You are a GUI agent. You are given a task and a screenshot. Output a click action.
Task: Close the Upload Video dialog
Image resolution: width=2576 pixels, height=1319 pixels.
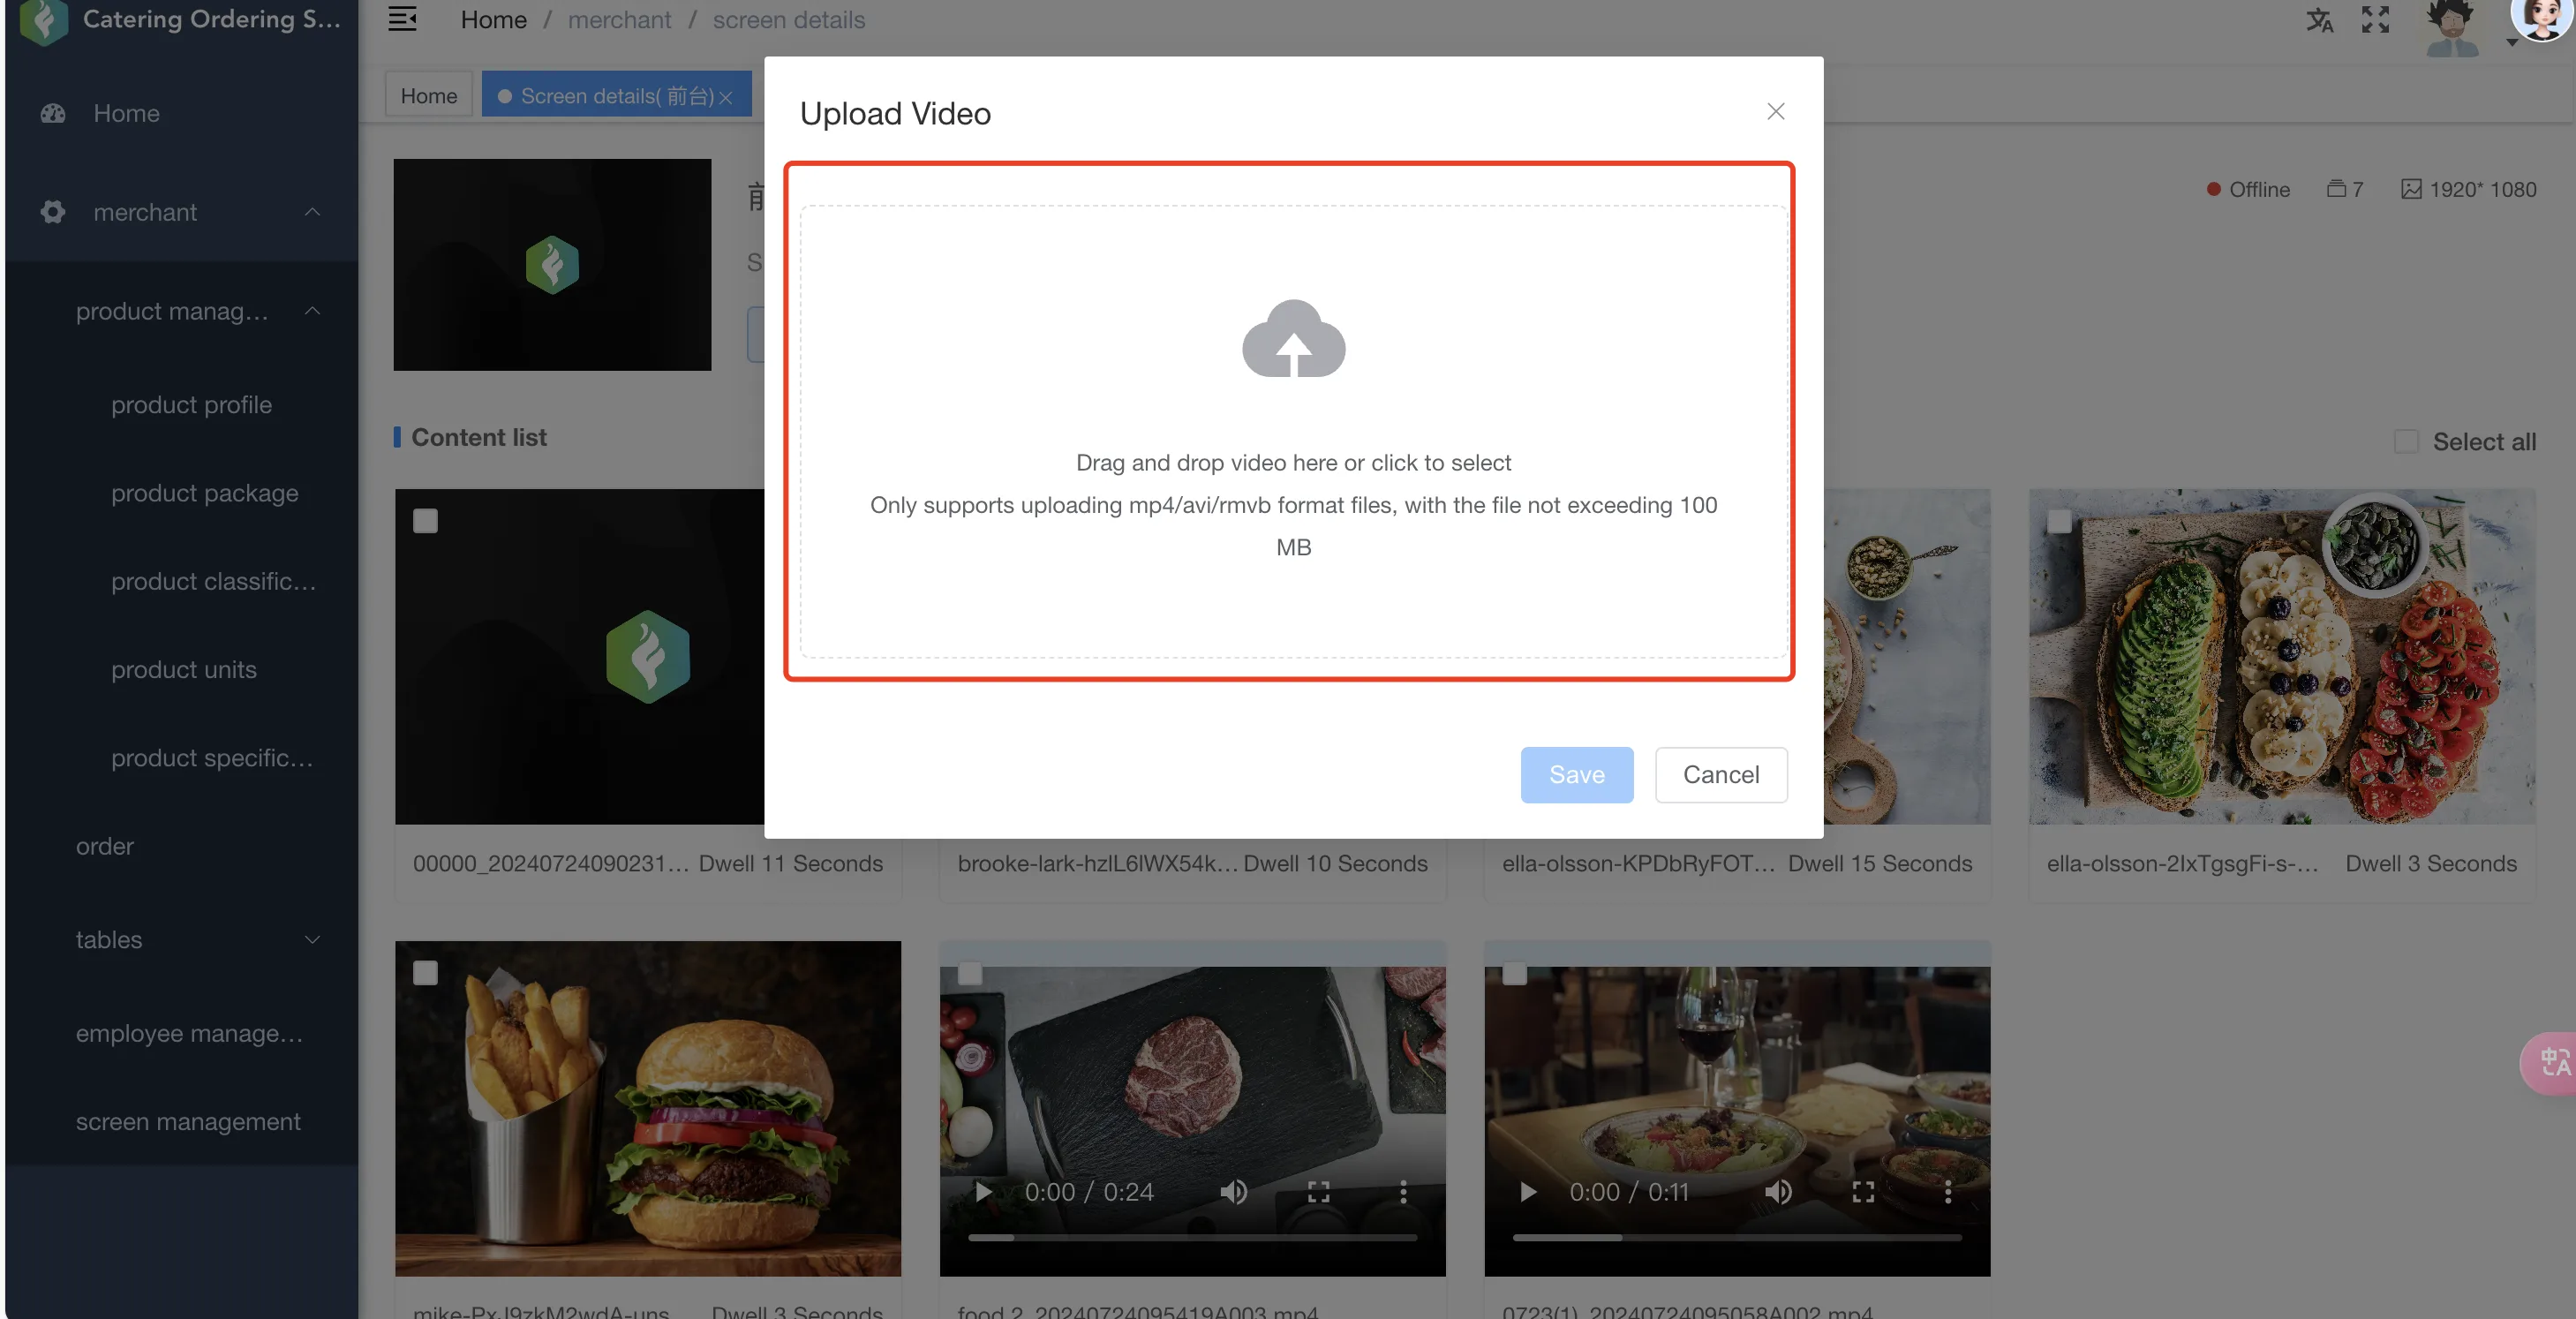tap(1775, 111)
